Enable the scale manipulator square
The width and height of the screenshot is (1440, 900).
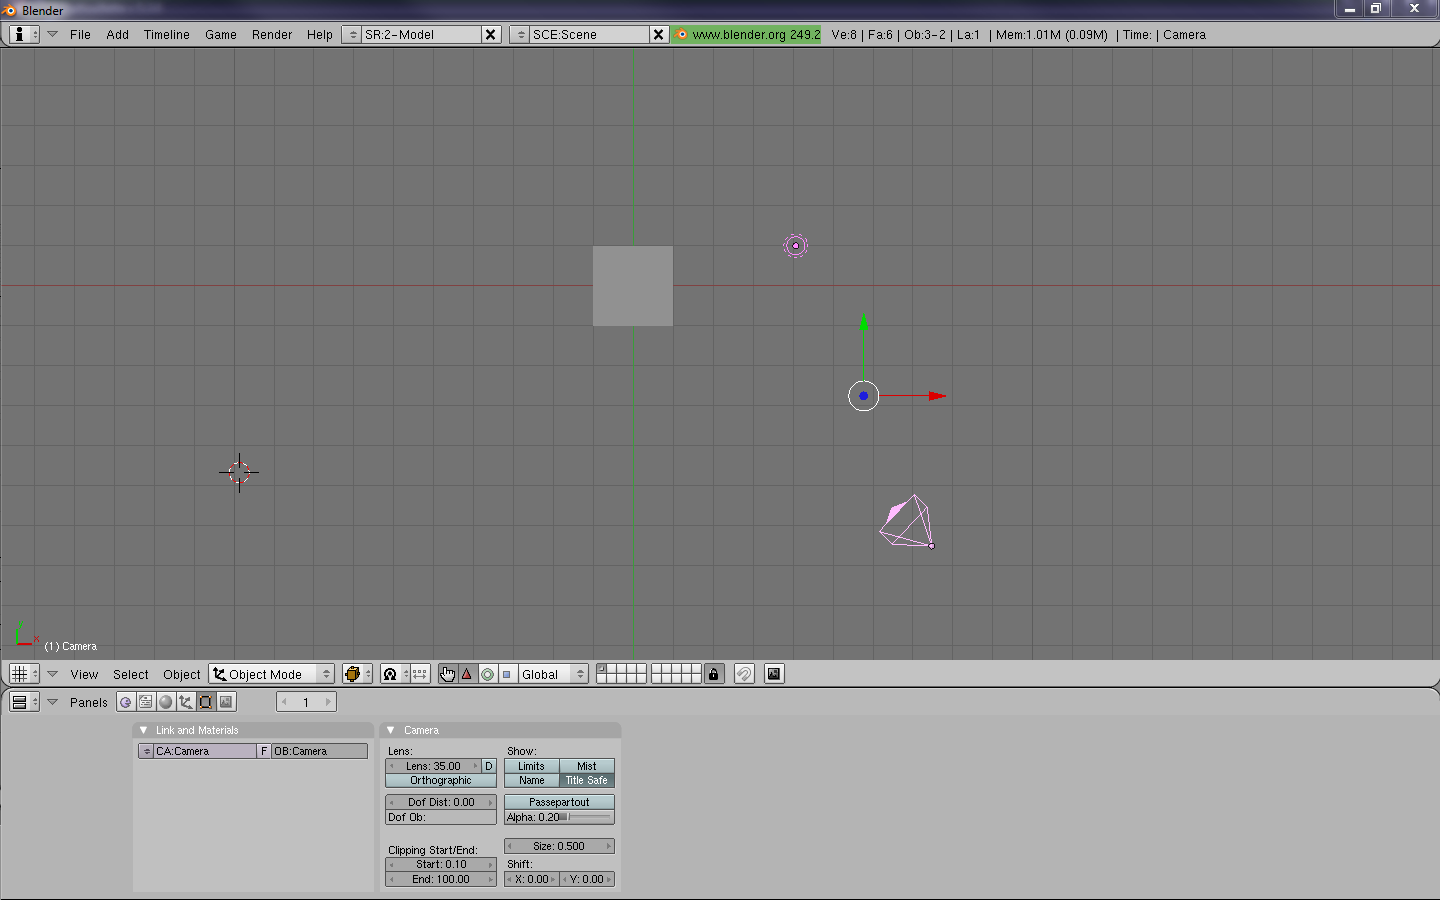tap(507, 674)
